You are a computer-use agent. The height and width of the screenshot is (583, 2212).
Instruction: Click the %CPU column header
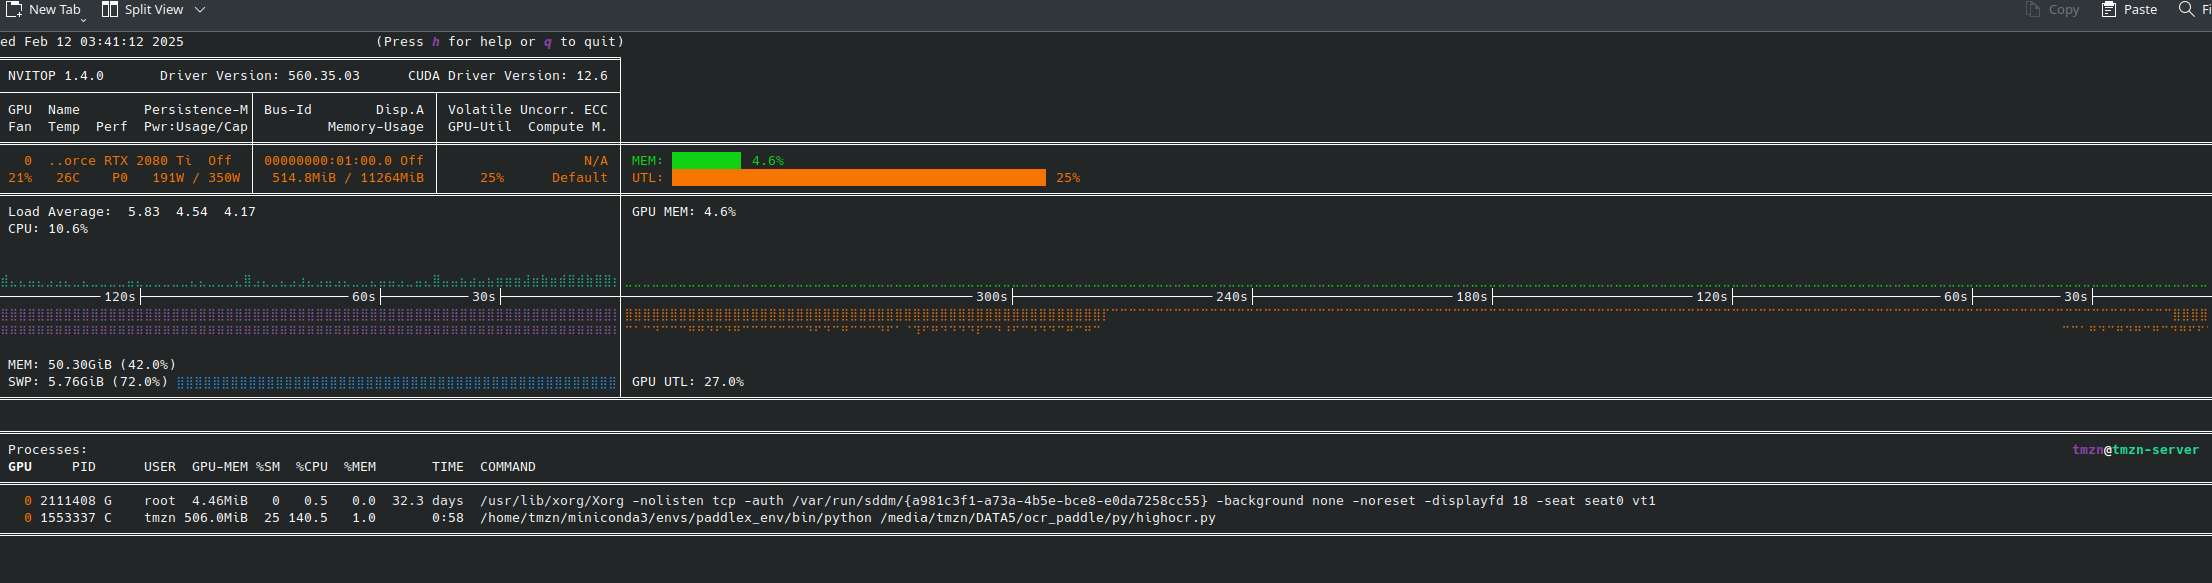point(312,467)
